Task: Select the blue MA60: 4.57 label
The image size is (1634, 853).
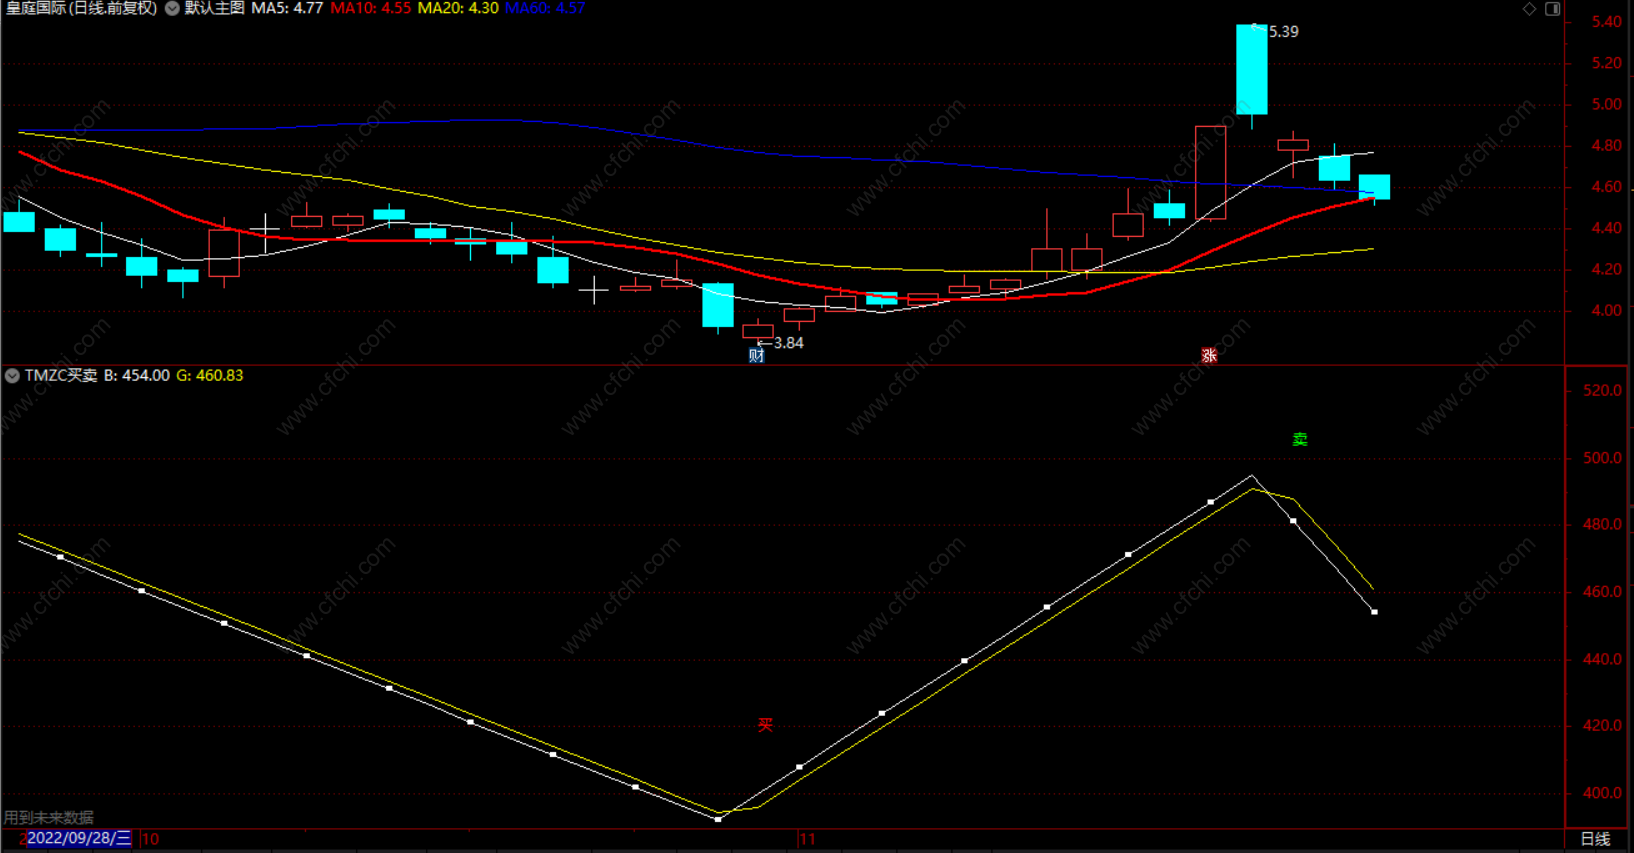Action: tap(545, 8)
